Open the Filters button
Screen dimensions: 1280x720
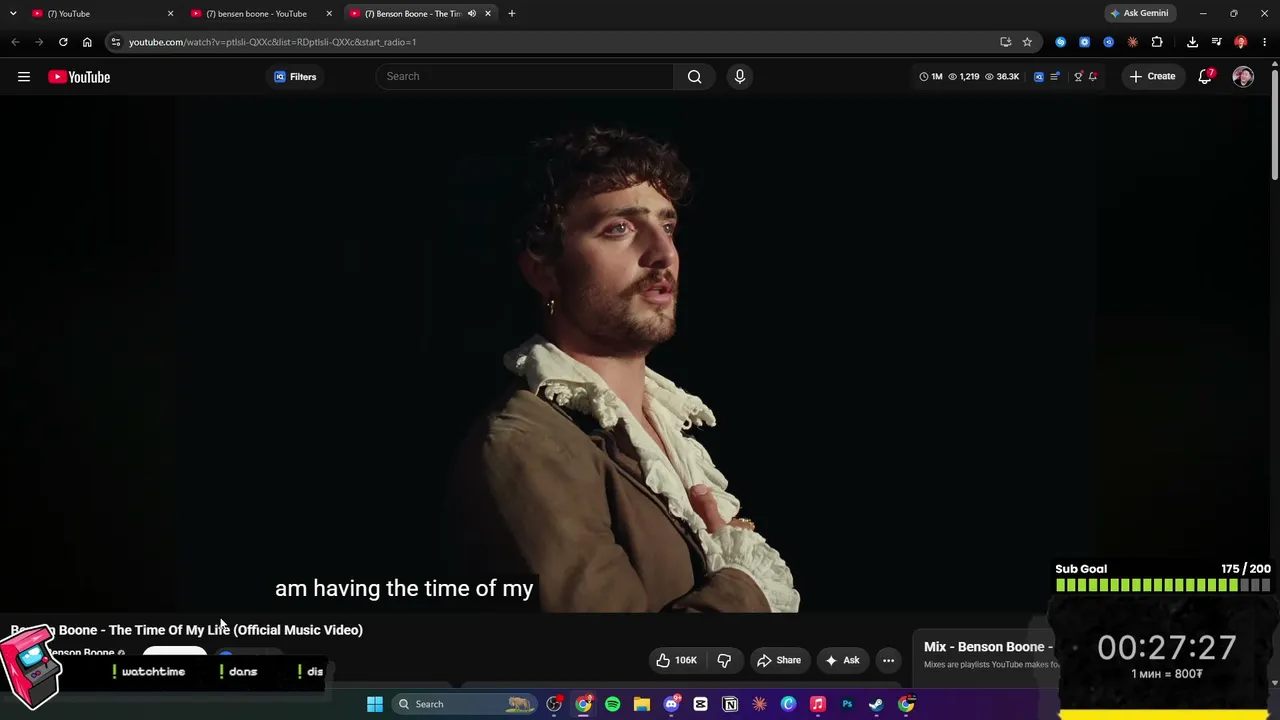pos(295,77)
